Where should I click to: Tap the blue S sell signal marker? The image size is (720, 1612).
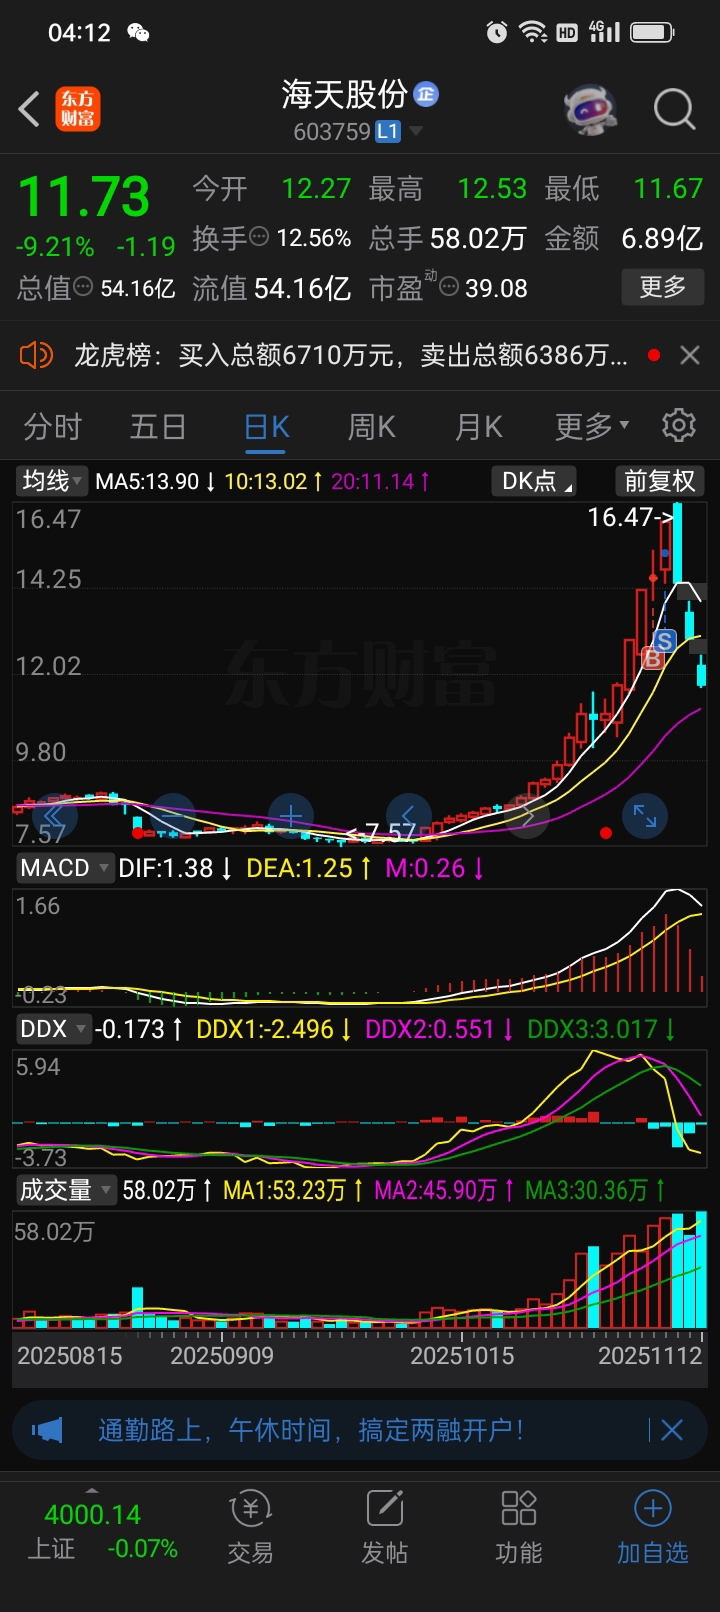(664, 641)
